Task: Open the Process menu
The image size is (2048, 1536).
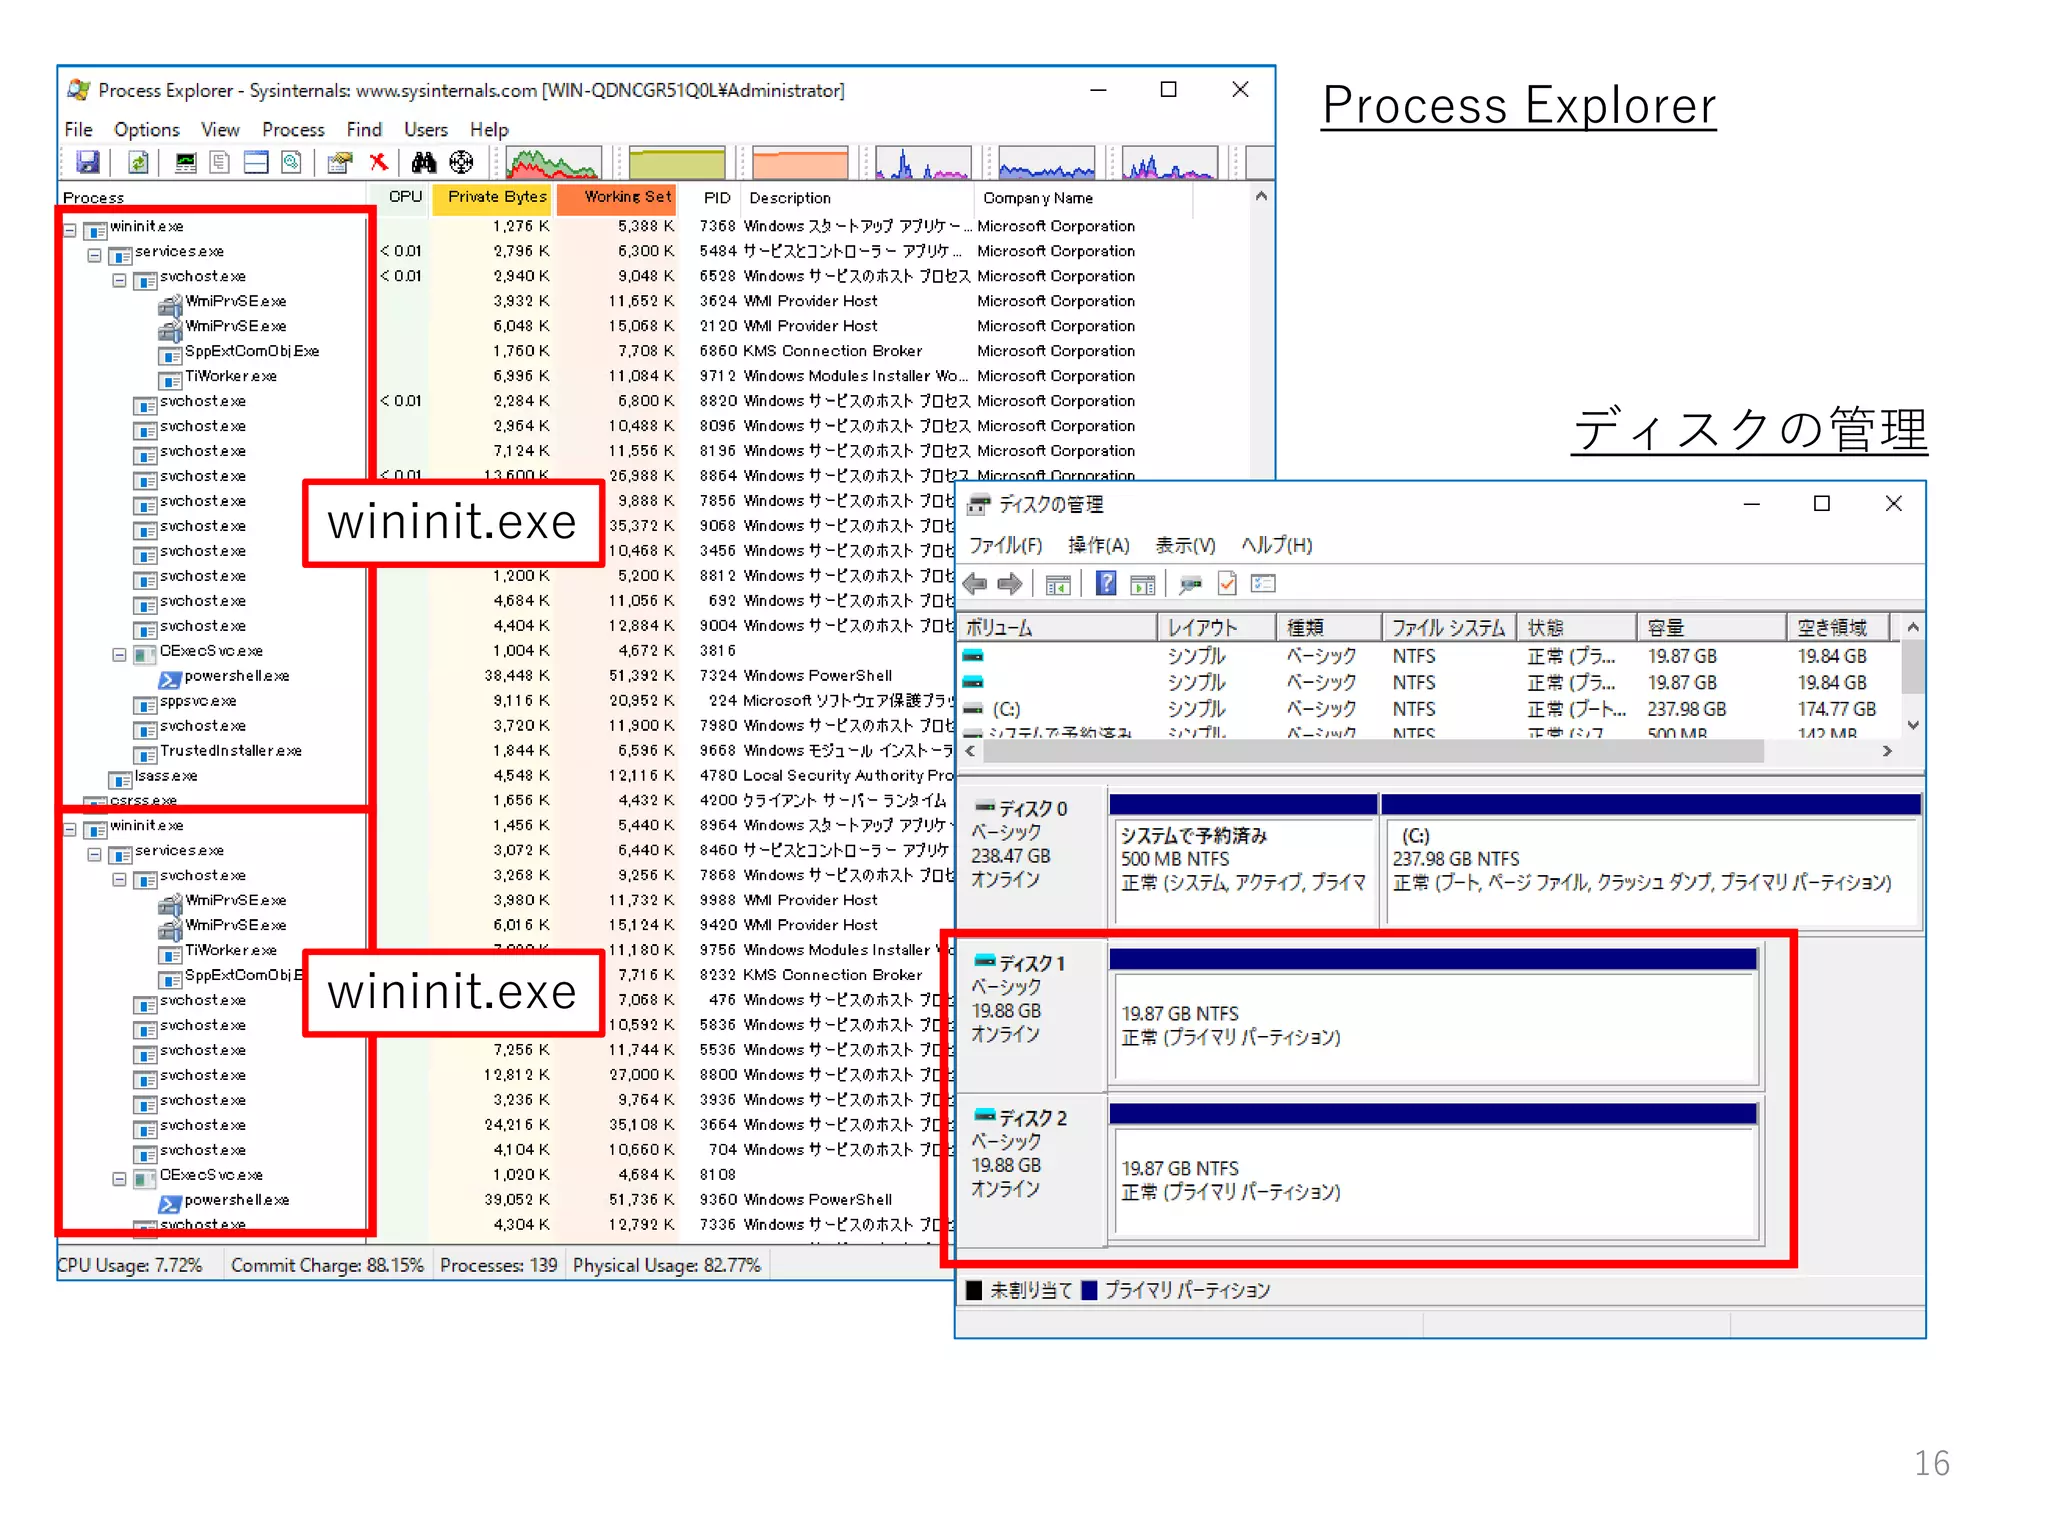Action: (293, 130)
